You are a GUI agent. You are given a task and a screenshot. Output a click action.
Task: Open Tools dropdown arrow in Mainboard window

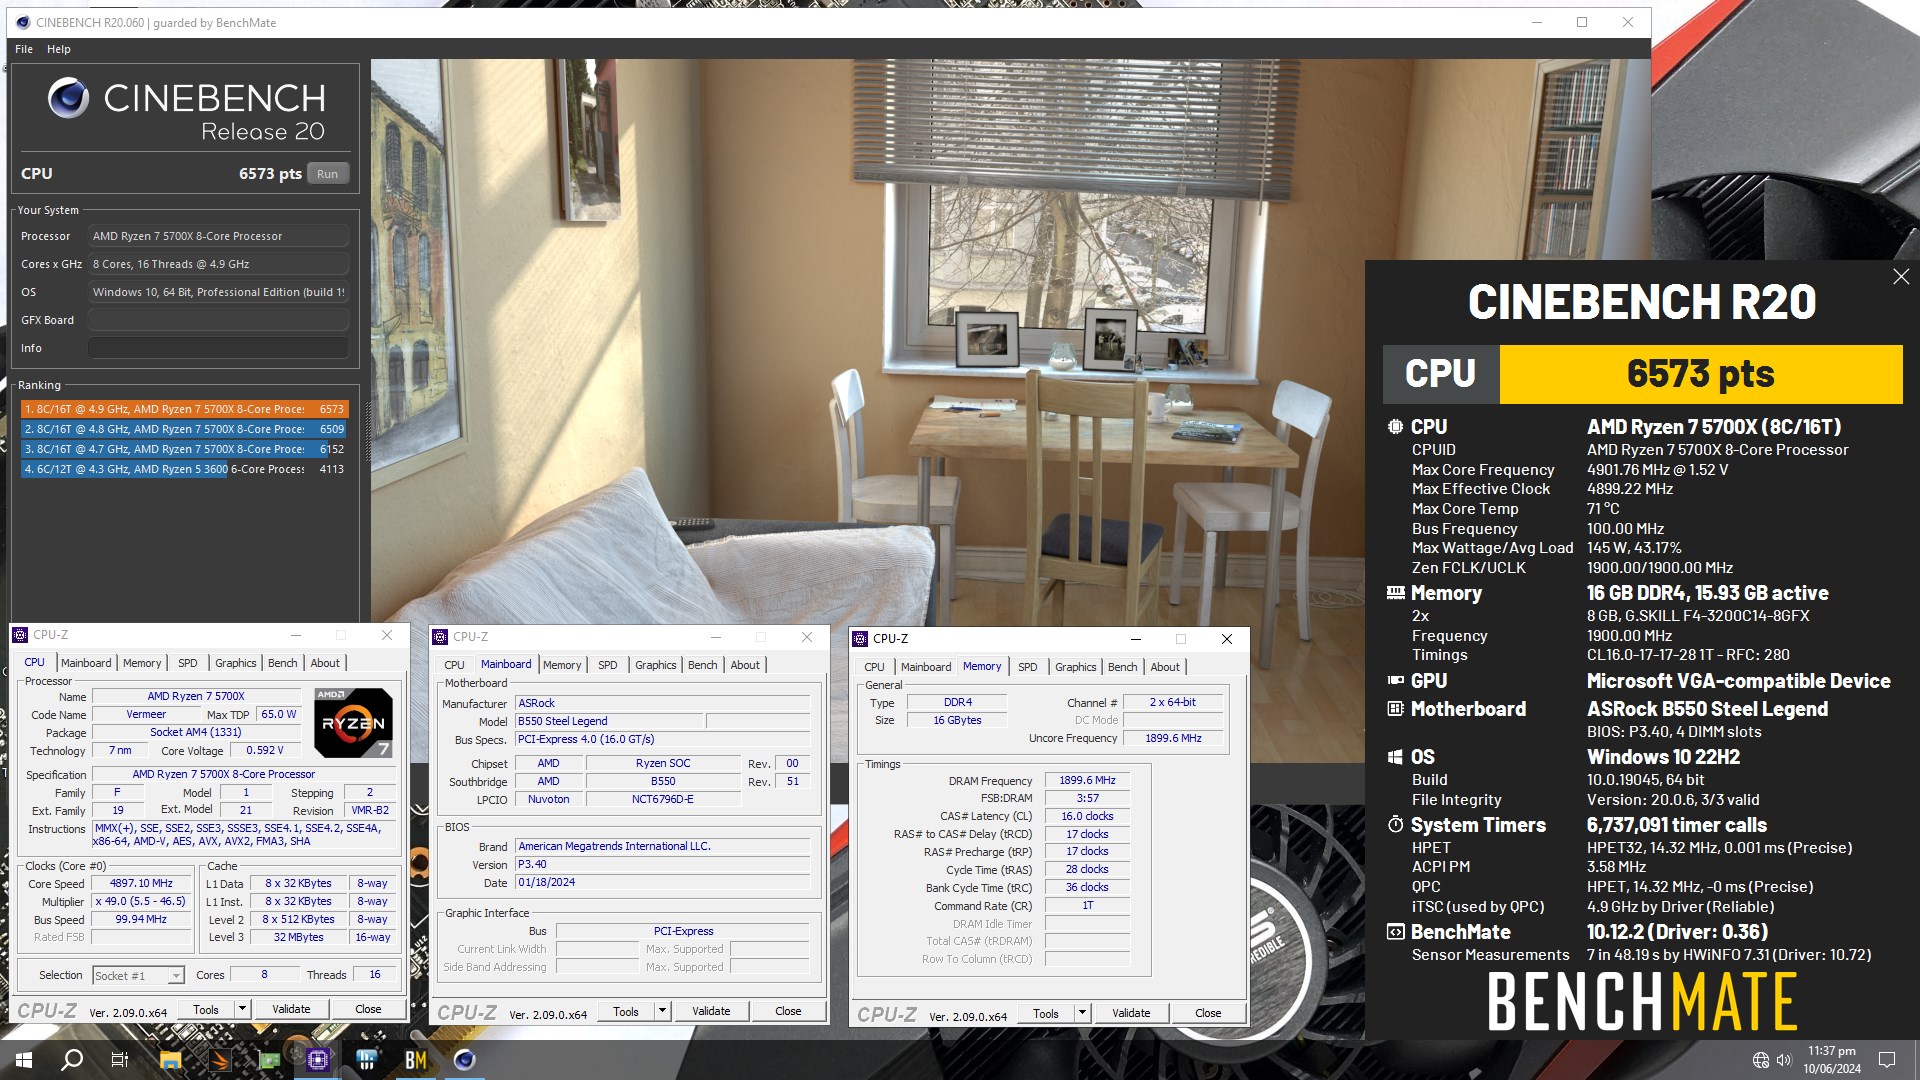point(662,1011)
